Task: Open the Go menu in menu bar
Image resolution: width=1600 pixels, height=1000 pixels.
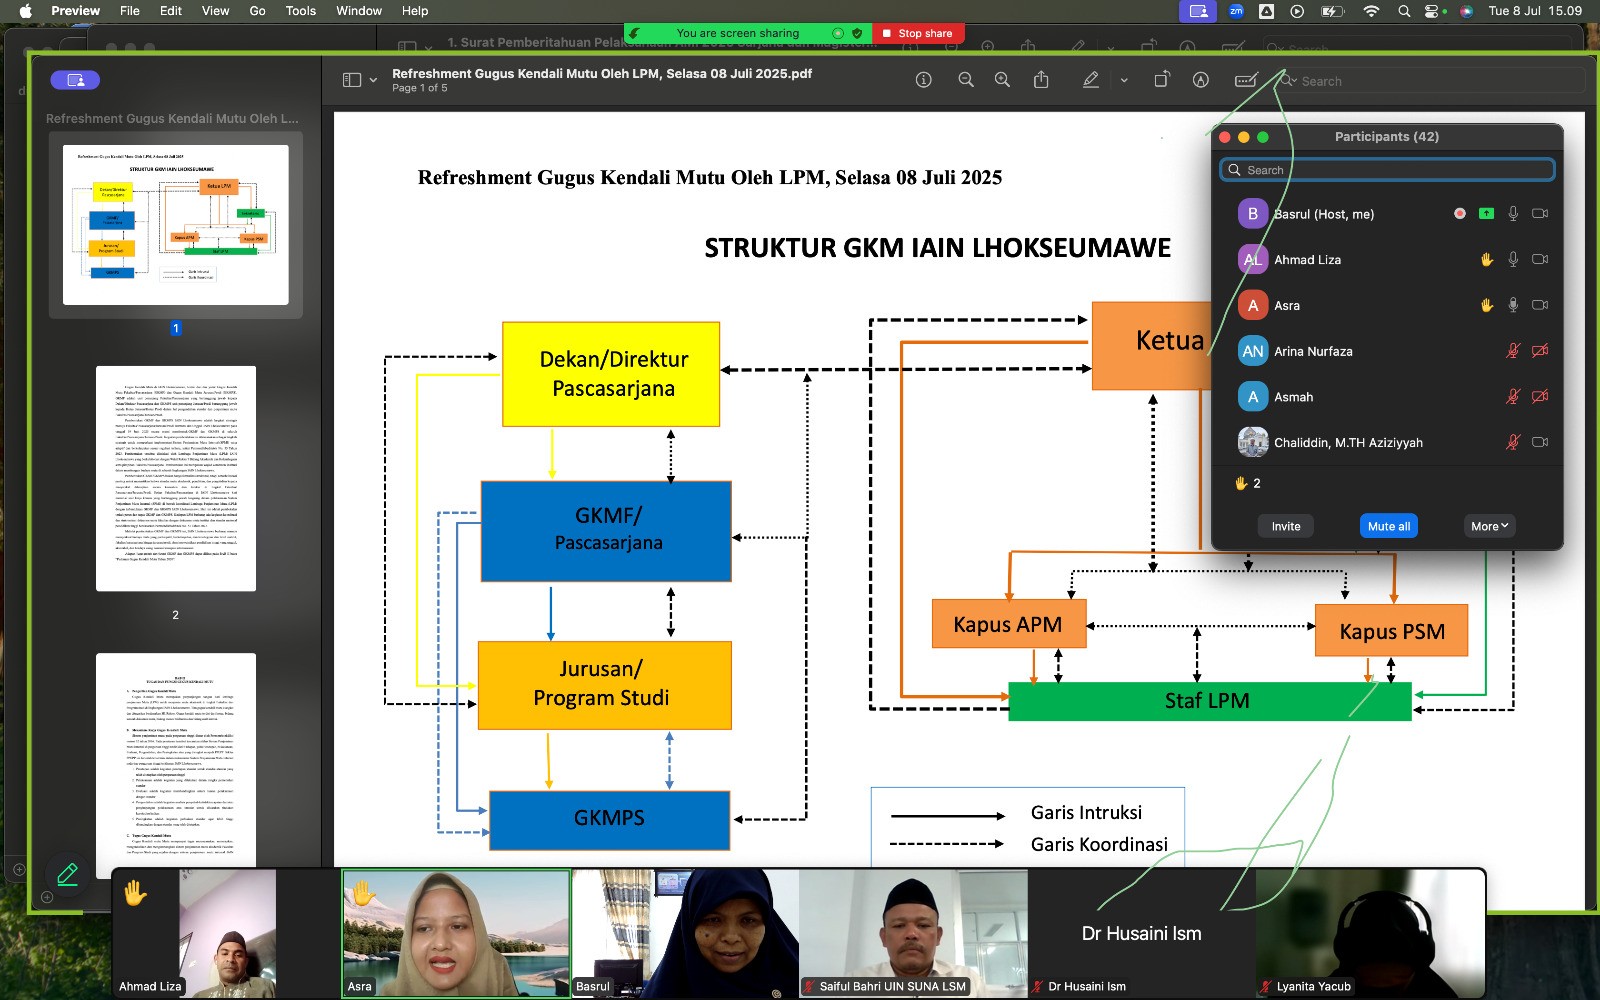Action: click(x=257, y=11)
